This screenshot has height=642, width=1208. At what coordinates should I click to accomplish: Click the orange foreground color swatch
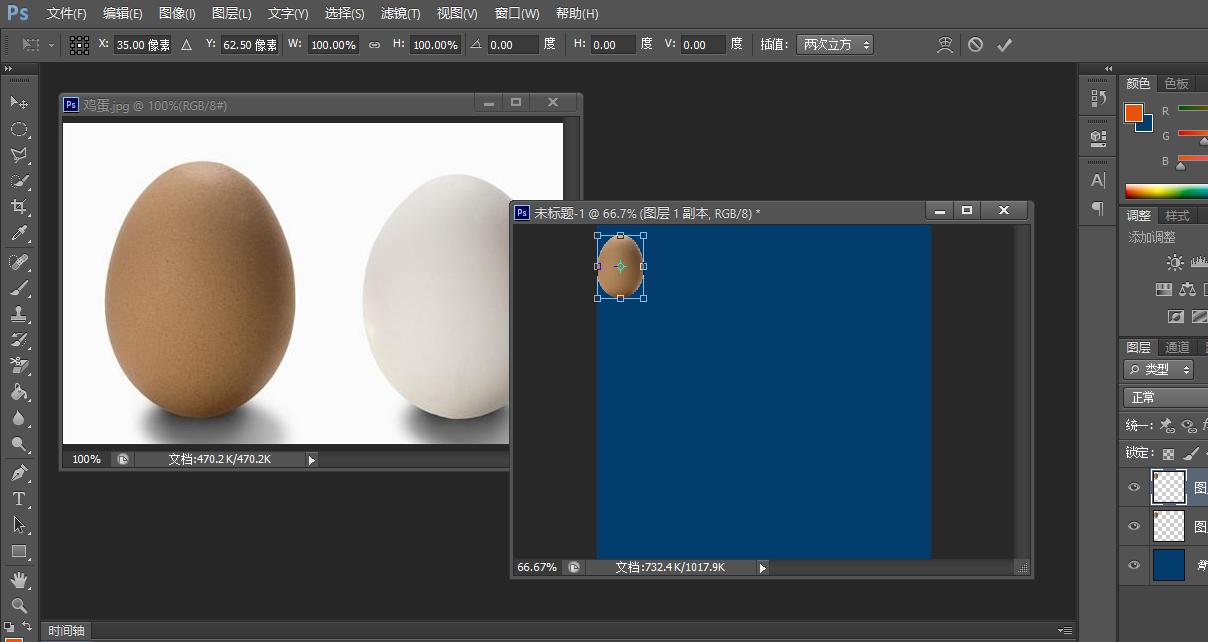(1133, 112)
